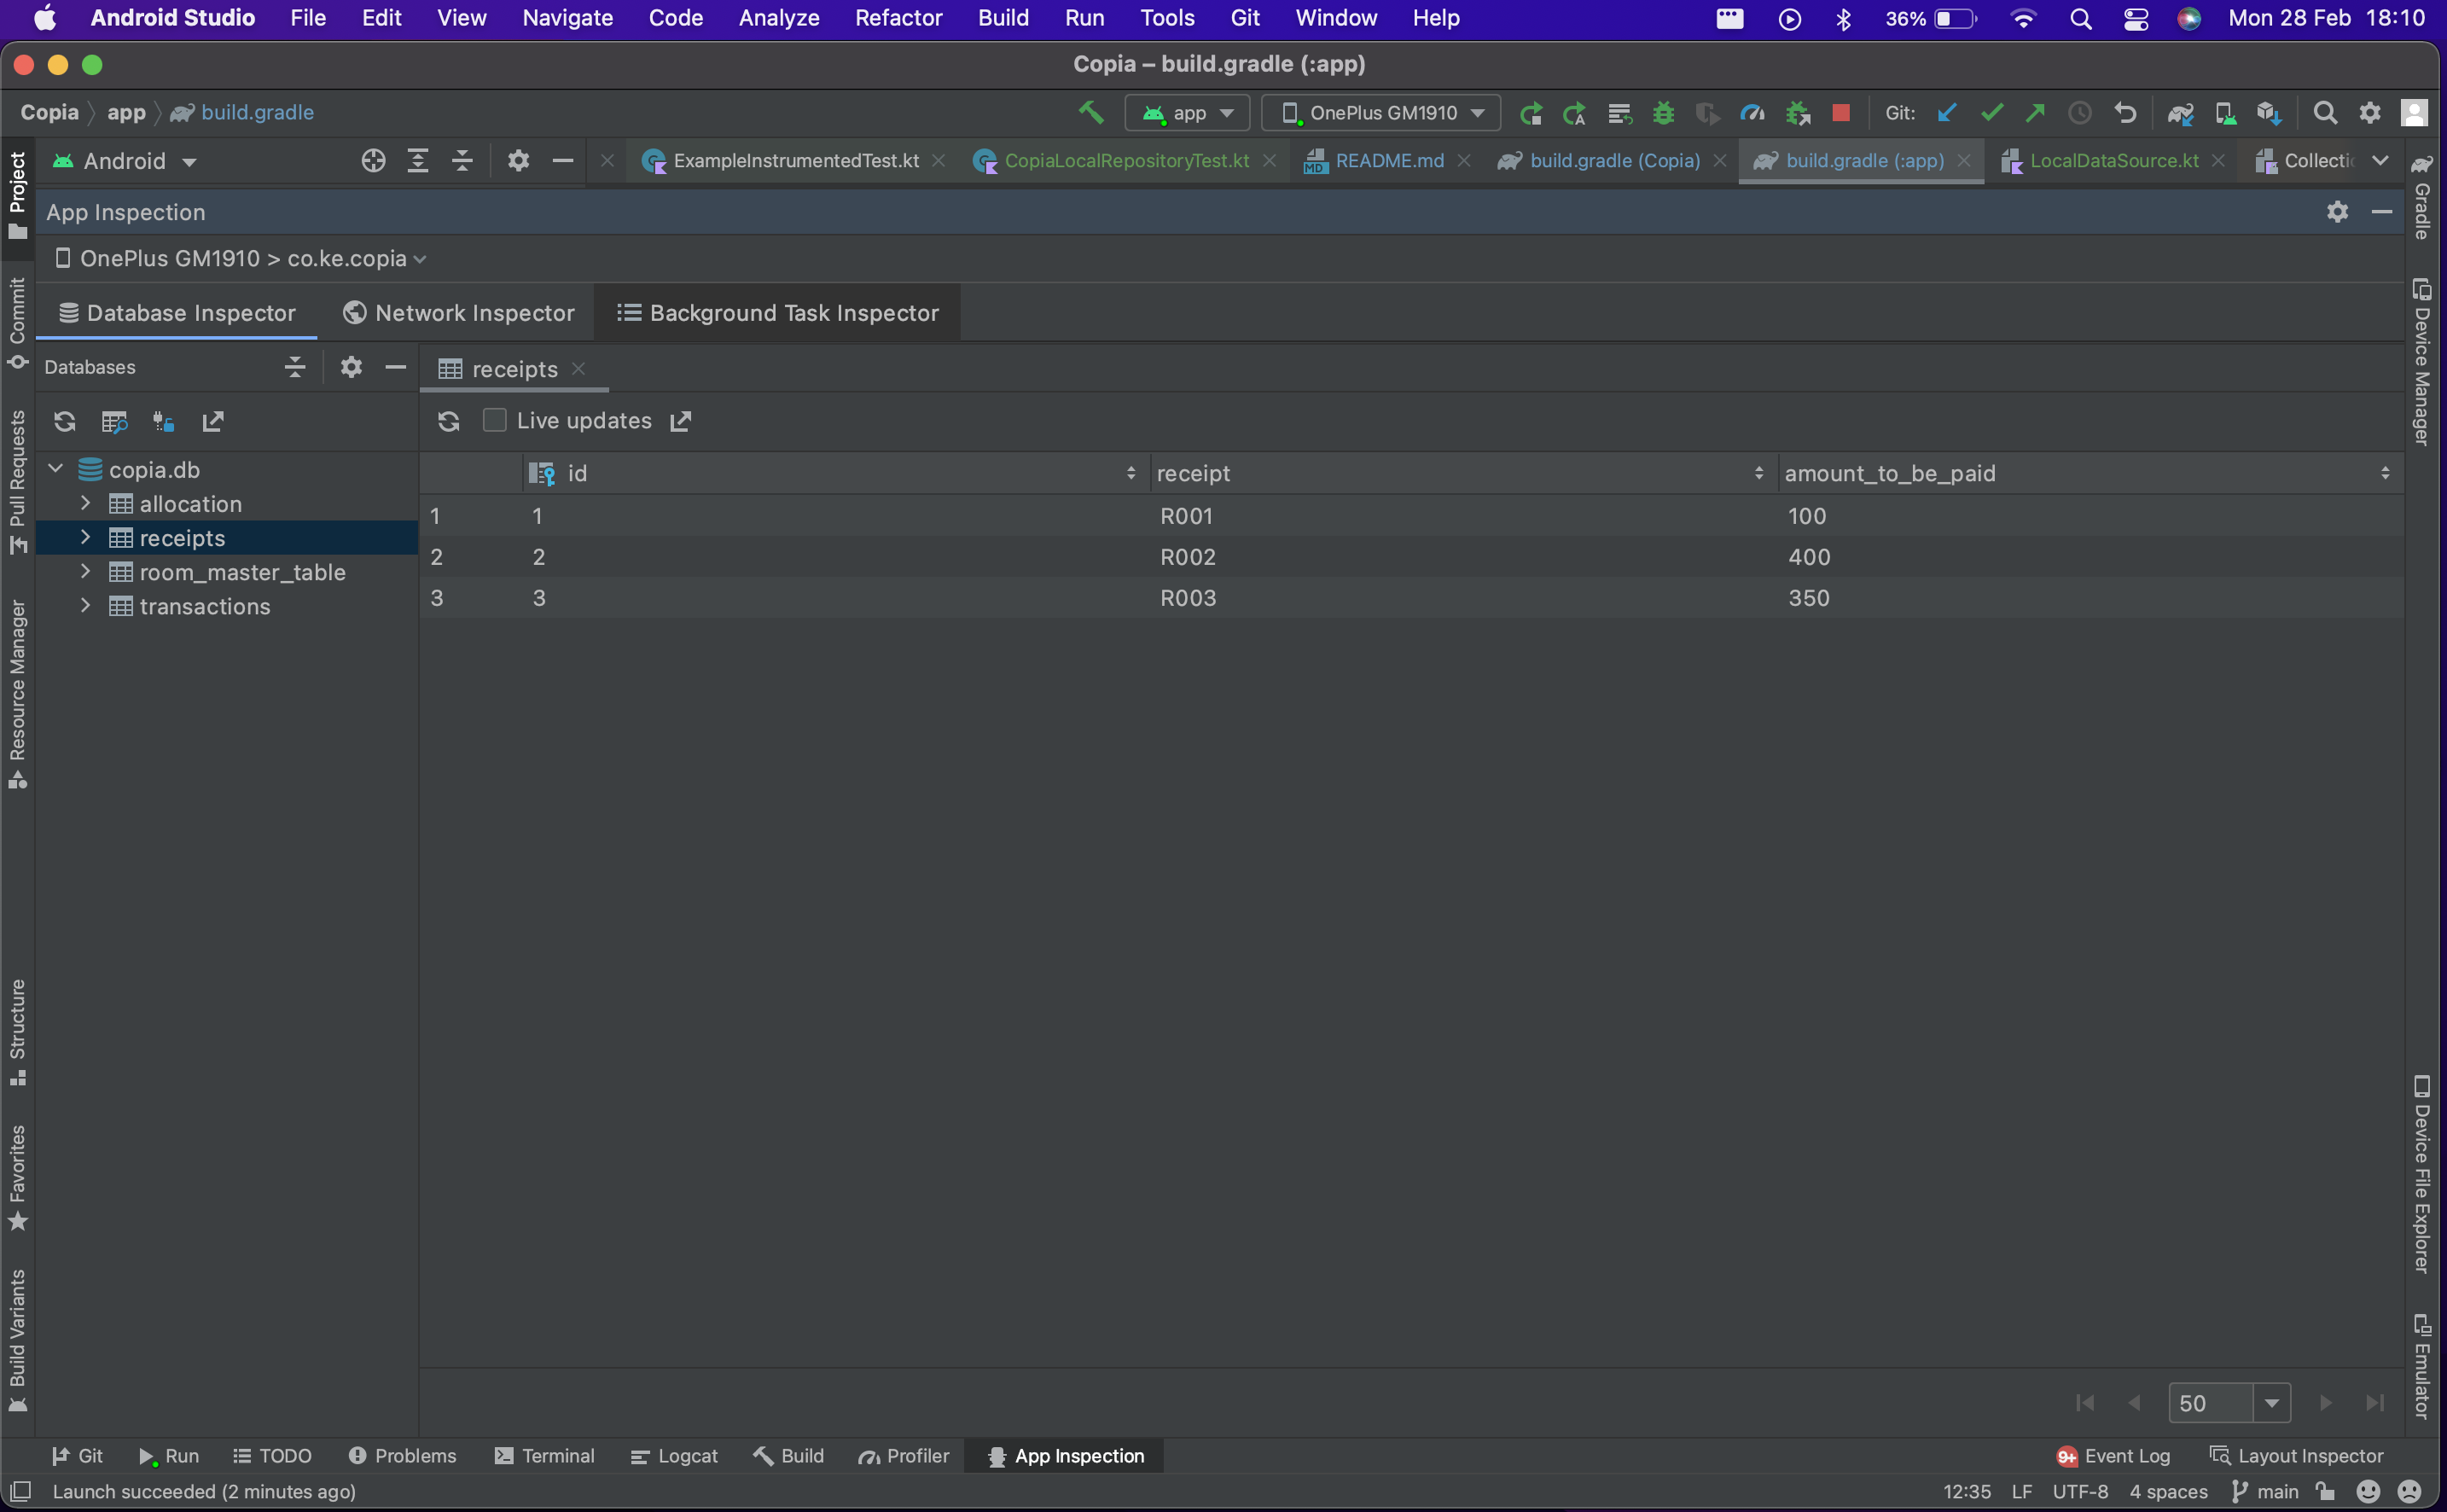Open the page size 50 dropdown
This screenshot has width=2447, height=1512.
coord(2271,1403)
